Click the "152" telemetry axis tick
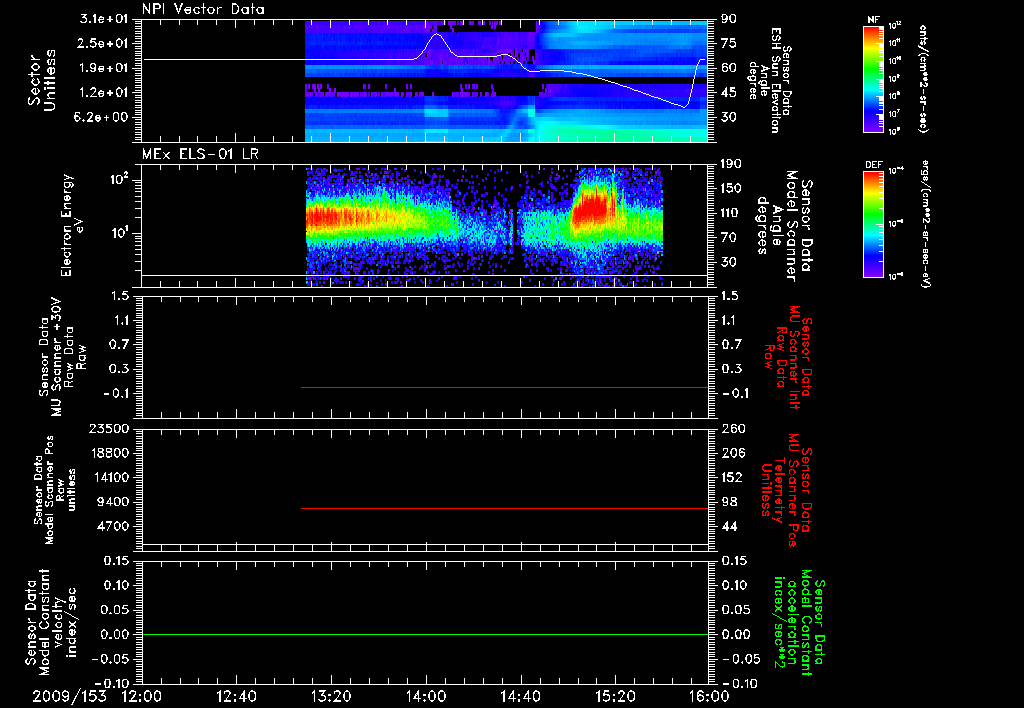Screen dimensions: 1024x708 [x=732, y=477]
